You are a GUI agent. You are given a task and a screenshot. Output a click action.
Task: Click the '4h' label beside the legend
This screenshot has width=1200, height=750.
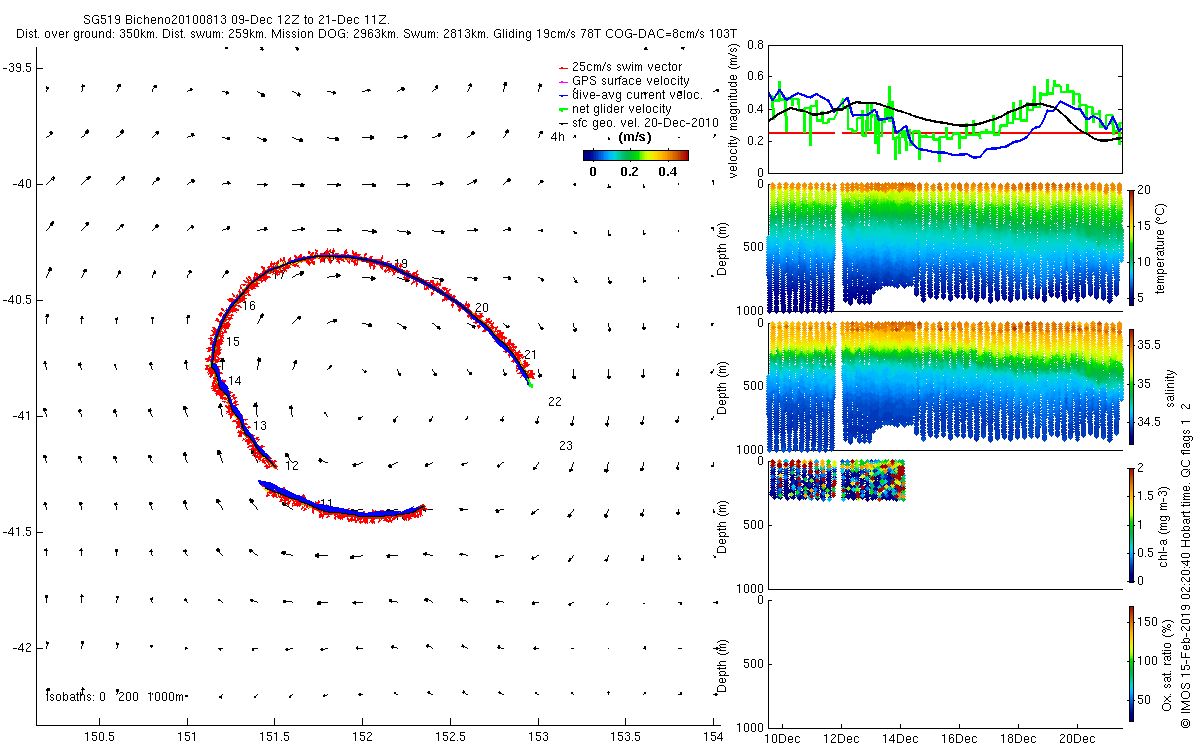click(558, 136)
